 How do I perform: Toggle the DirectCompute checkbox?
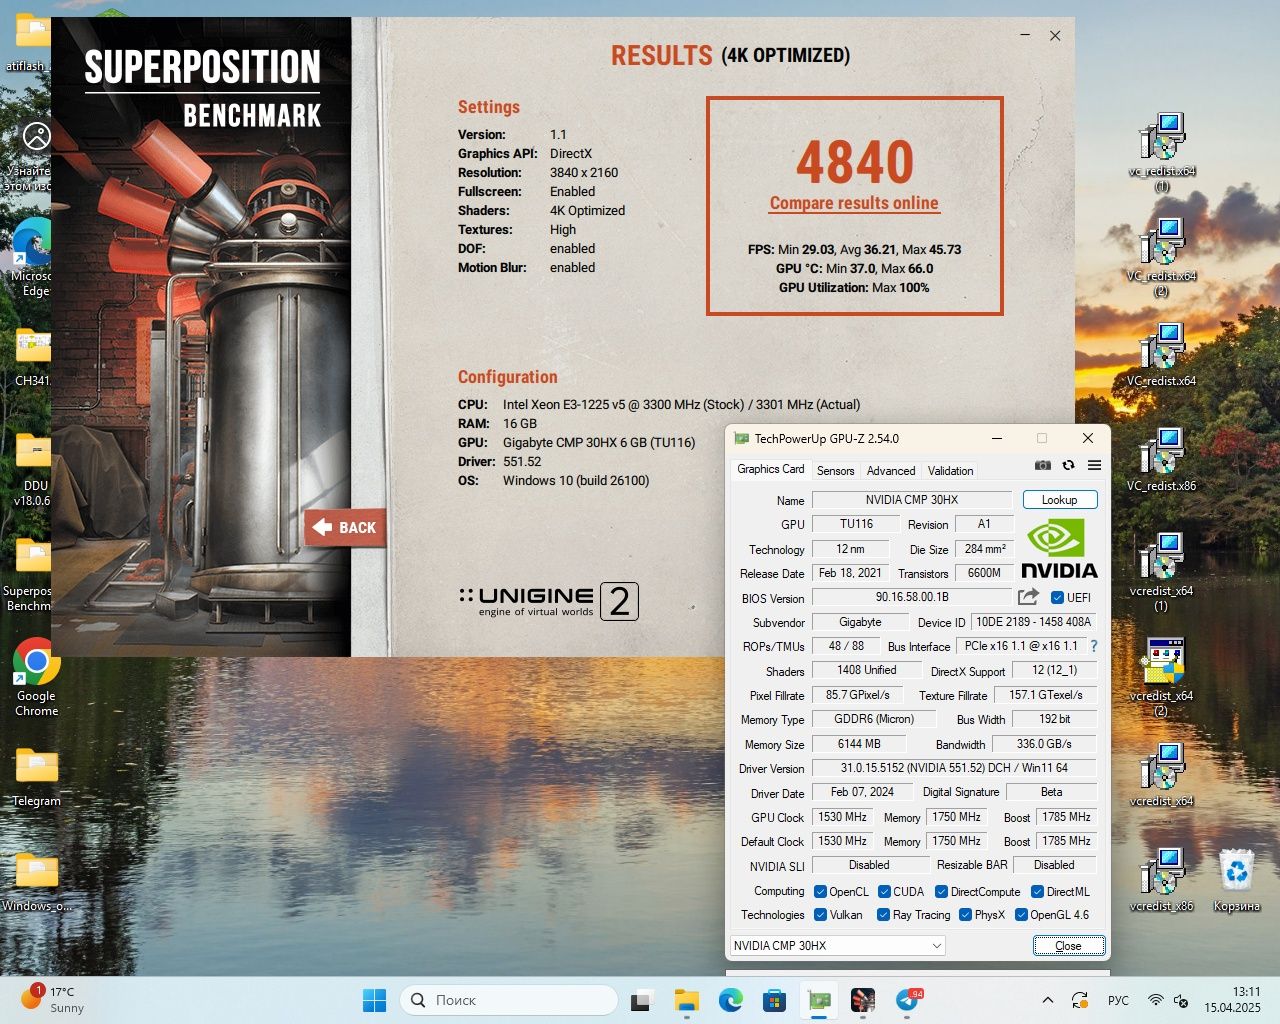pyautogui.click(x=941, y=892)
